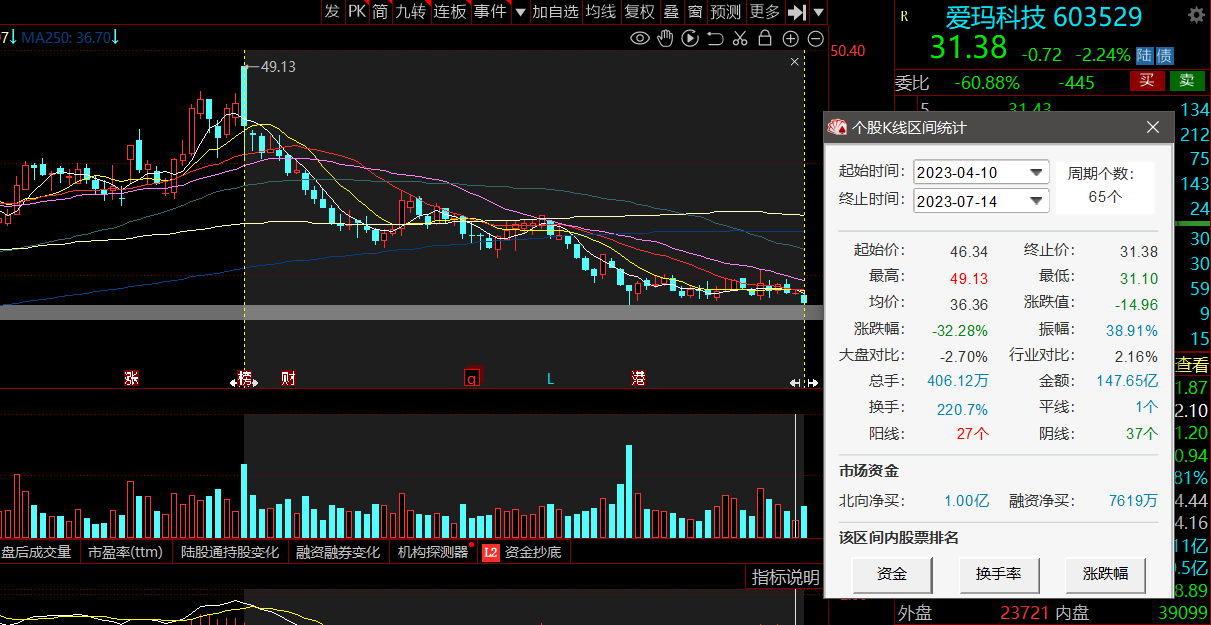Click the 财 event marker on timeline
Image resolution: width=1211 pixels, height=625 pixels.
pyautogui.click(x=288, y=378)
